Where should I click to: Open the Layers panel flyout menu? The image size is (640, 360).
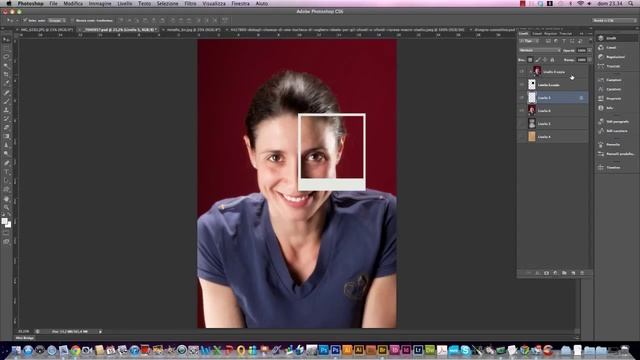pyautogui.click(x=590, y=33)
